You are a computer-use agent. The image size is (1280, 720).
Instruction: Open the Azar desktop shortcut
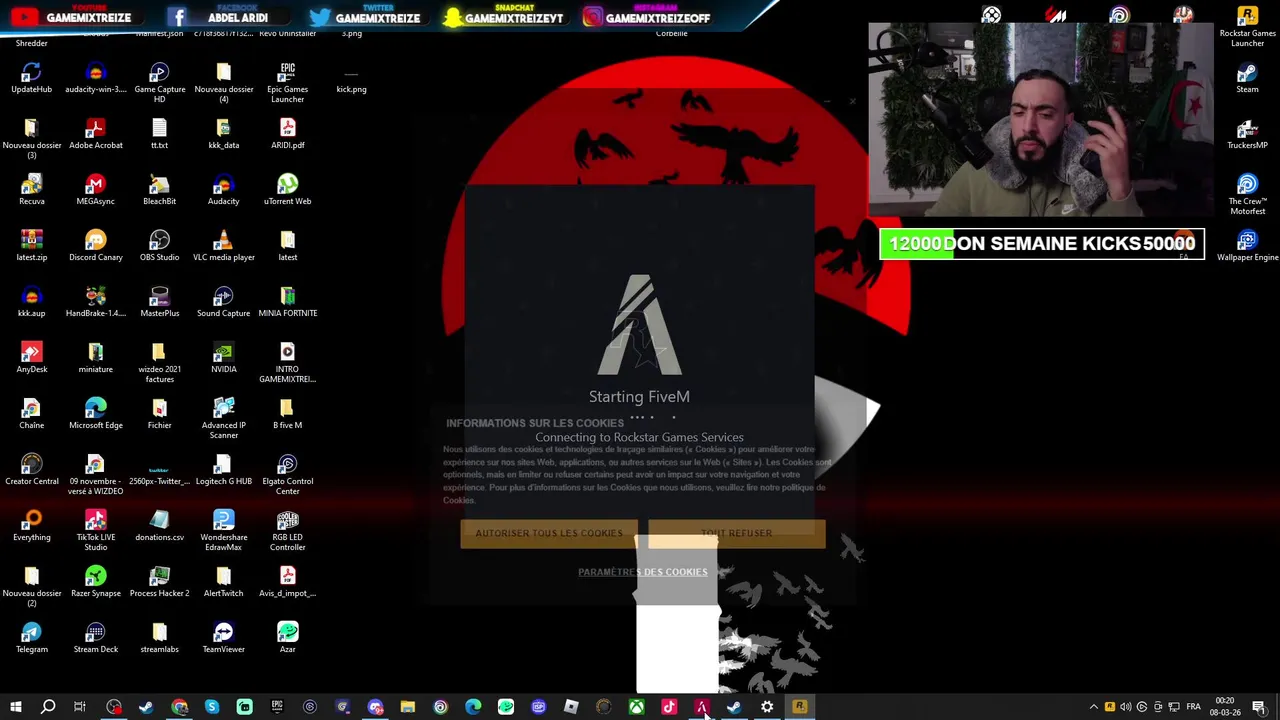click(x=287, y=639)
